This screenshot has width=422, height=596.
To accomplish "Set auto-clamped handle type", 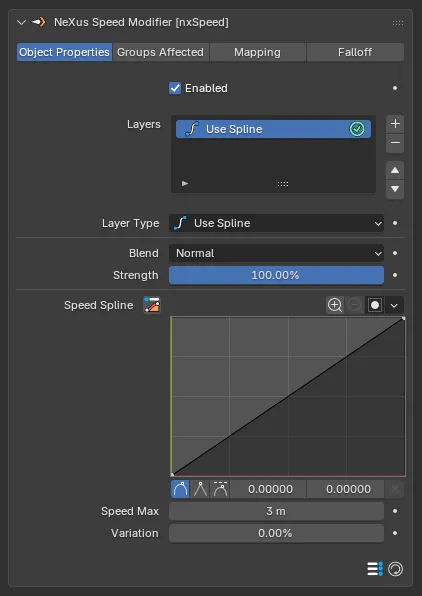I will tap(220, 489).
